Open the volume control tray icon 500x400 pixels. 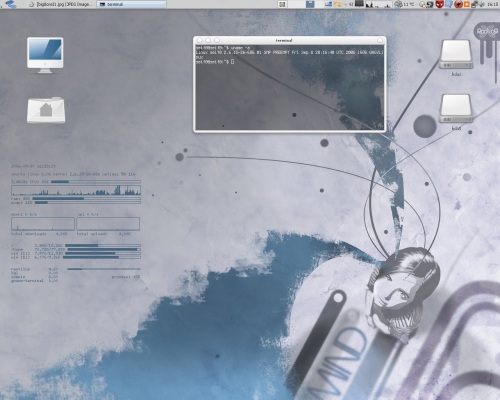coord(482,4)
